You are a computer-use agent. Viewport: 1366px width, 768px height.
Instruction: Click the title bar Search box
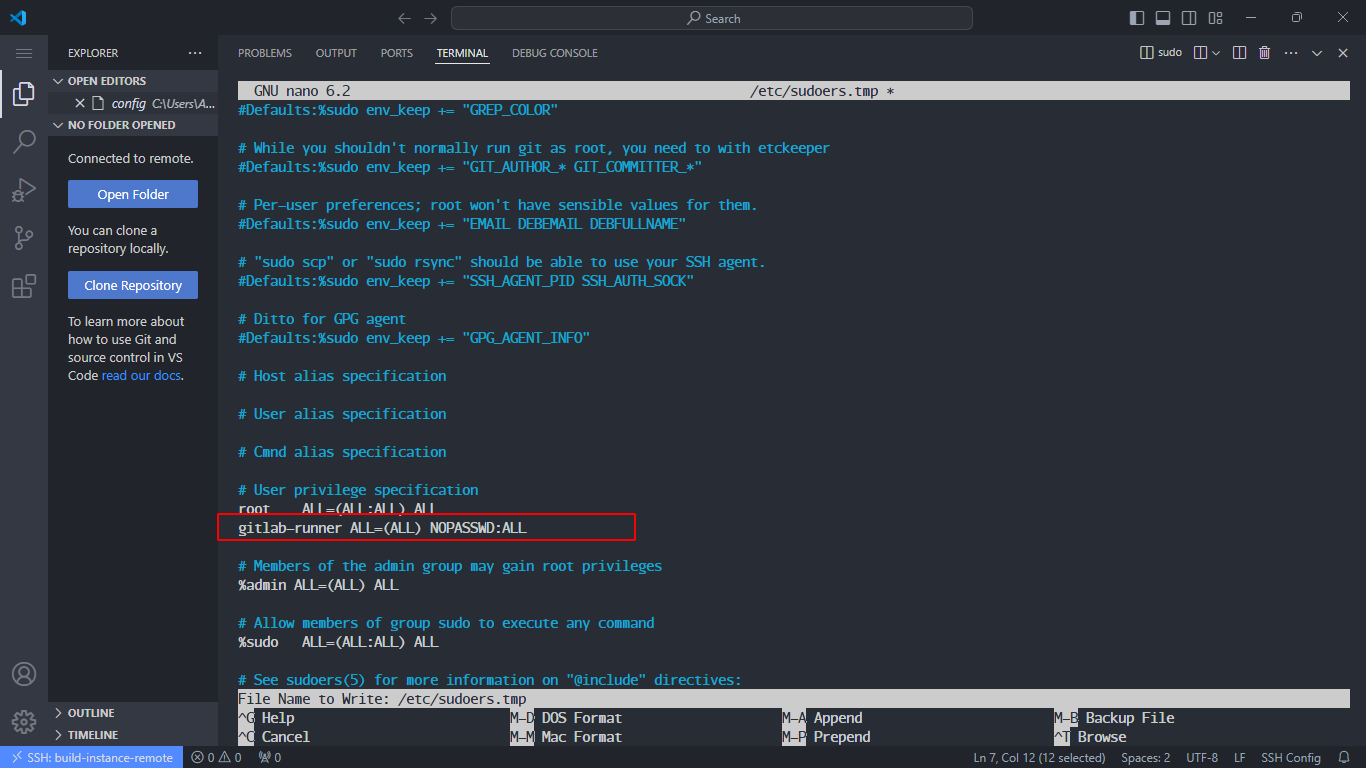point(712,18)
